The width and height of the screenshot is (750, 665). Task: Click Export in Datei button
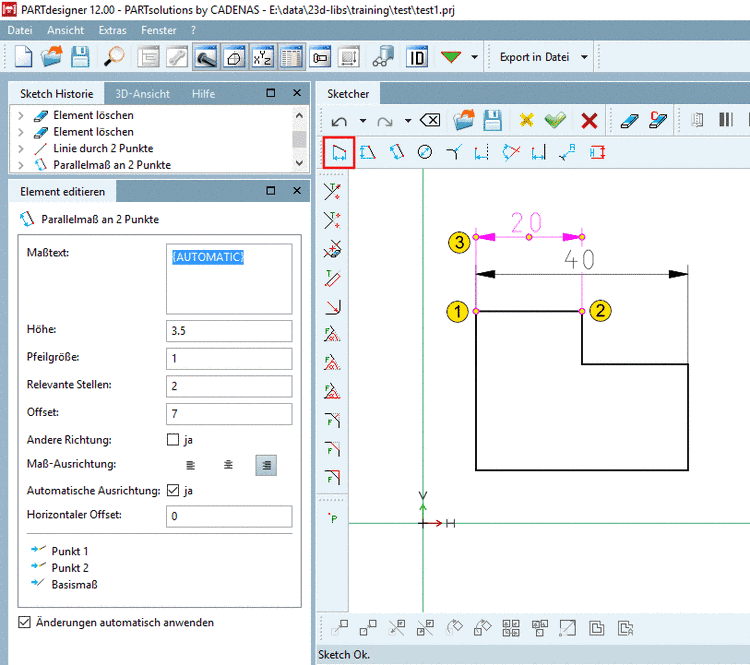point(534,57)
